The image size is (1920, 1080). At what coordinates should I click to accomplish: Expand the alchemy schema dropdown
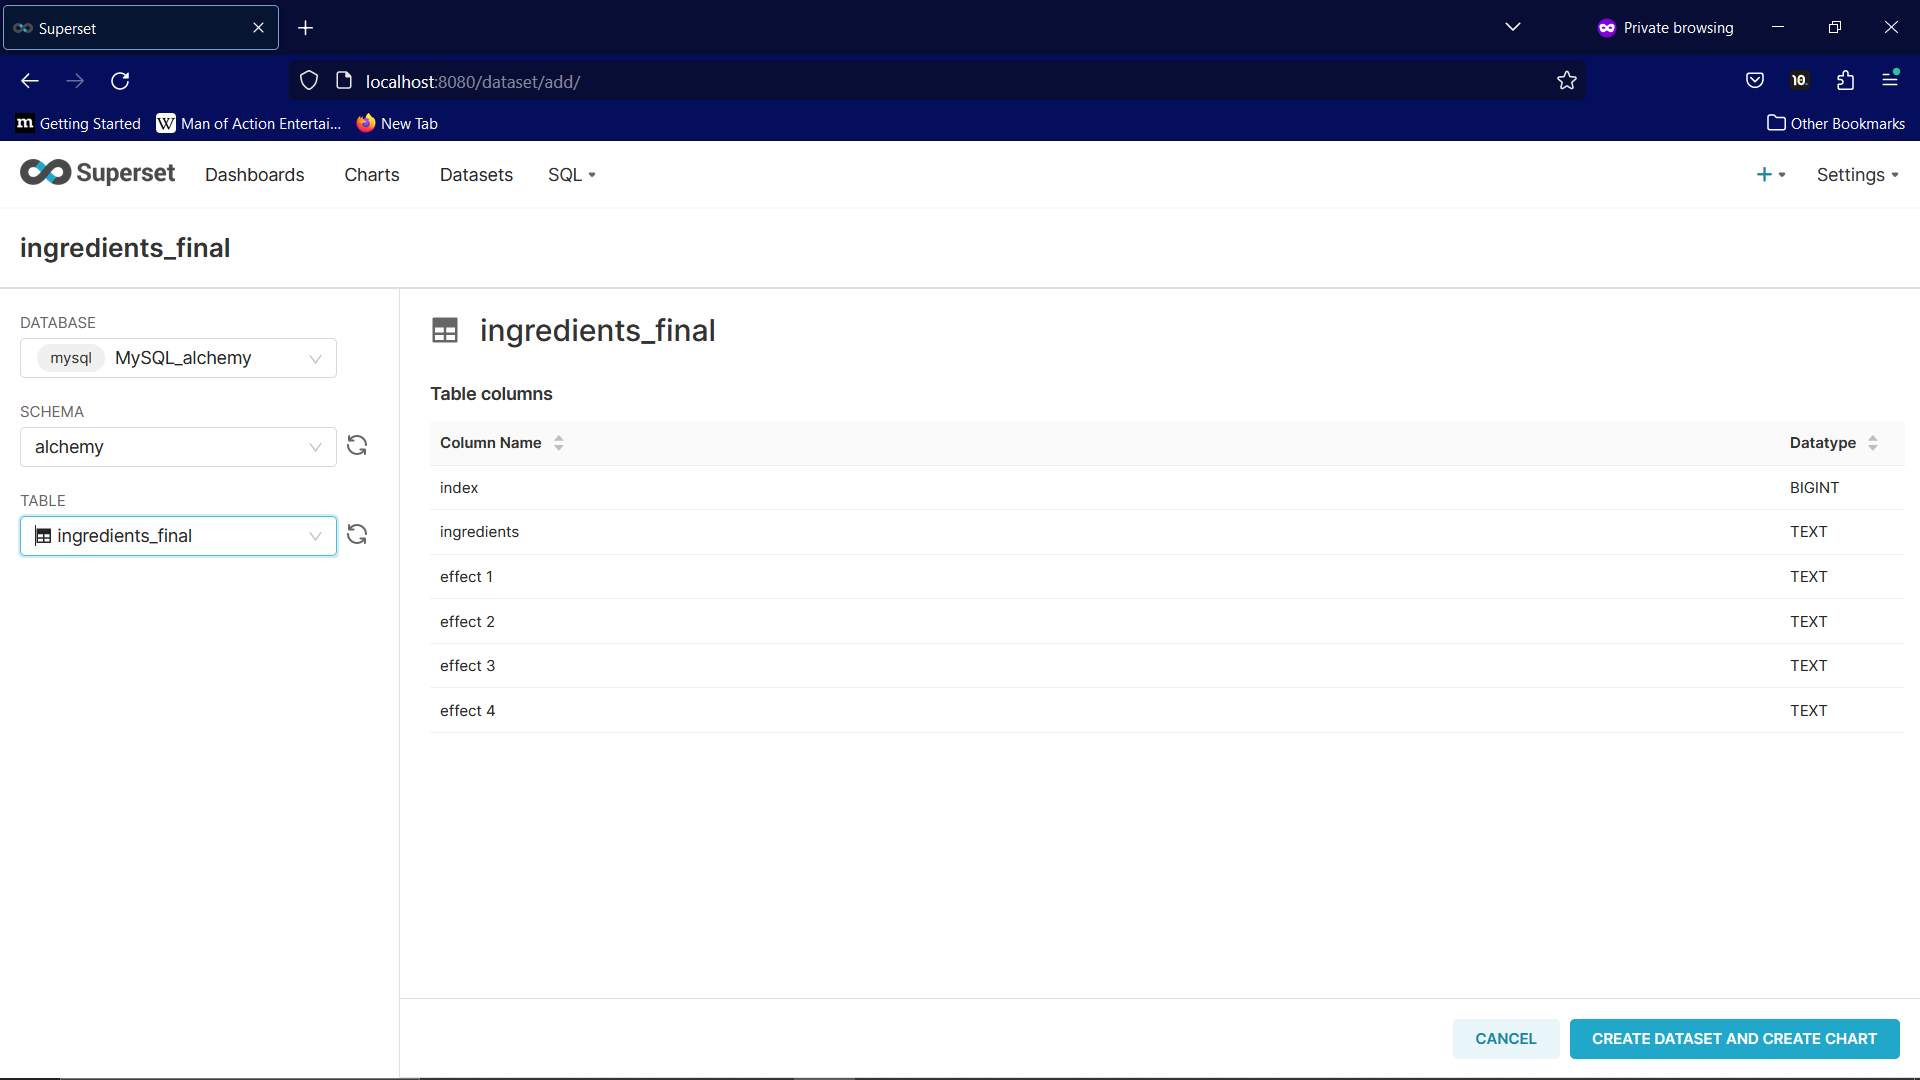tap(178, 447)
